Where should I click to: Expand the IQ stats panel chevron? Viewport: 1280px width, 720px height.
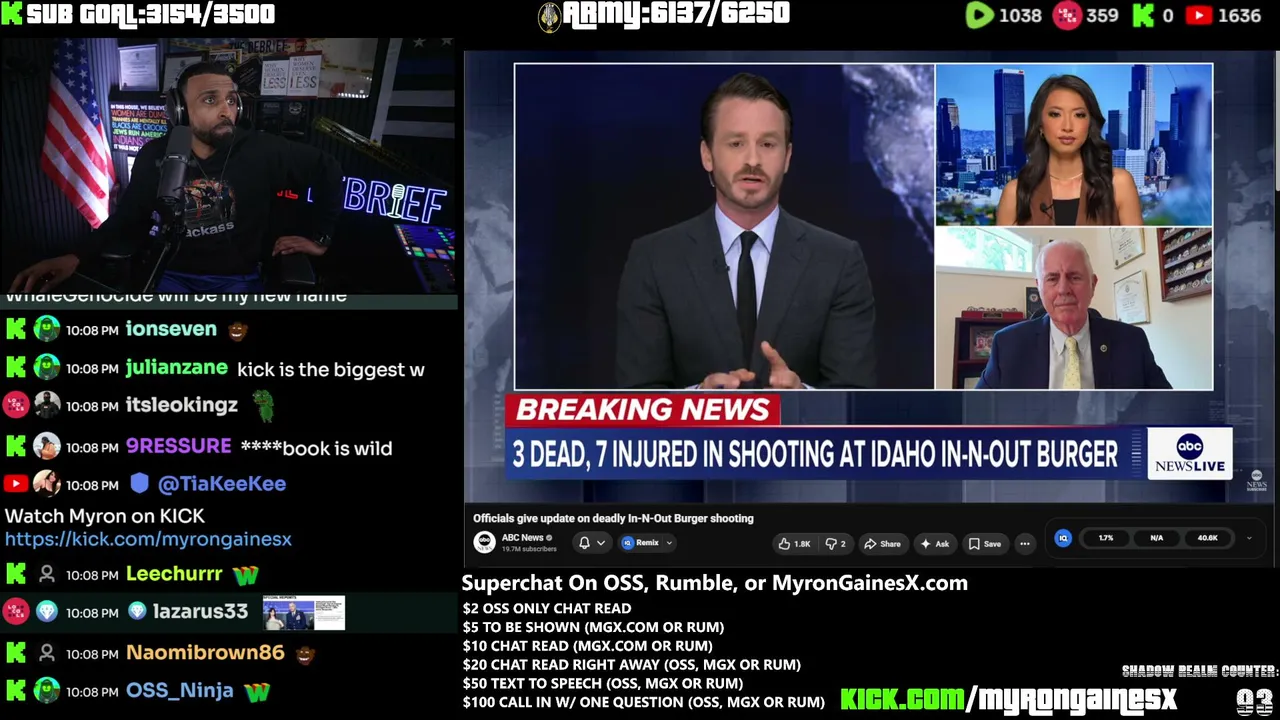click(x=1249, y=538)
